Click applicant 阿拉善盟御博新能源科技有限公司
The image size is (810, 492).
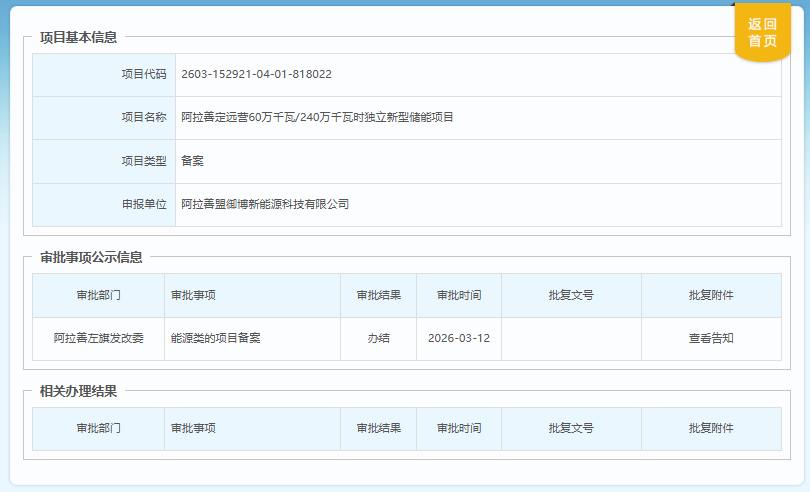point(265,204)
